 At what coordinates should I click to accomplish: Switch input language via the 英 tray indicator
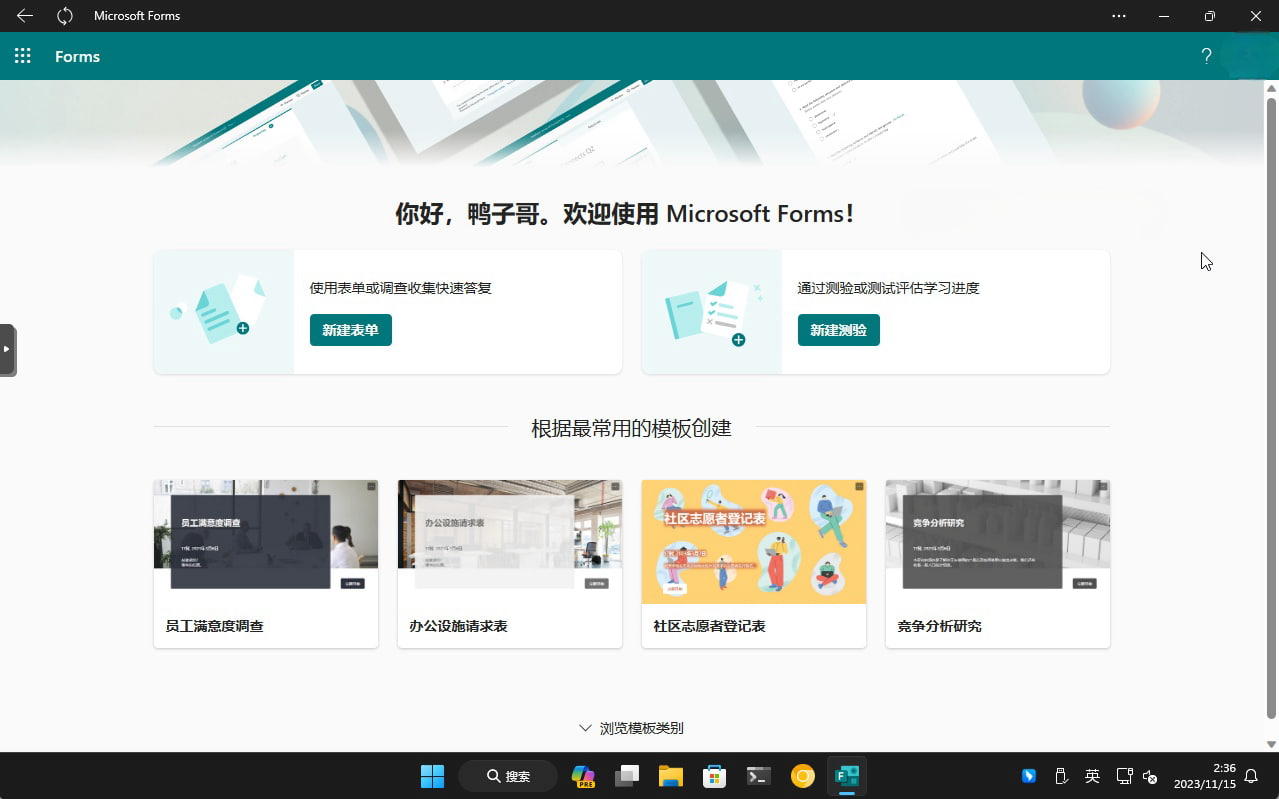[1092, 776]
